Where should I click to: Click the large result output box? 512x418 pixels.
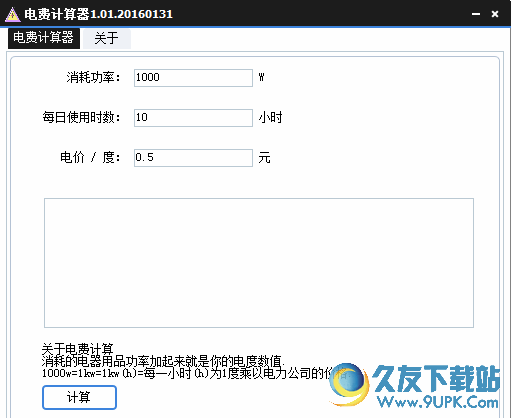[x=259, y=263]
